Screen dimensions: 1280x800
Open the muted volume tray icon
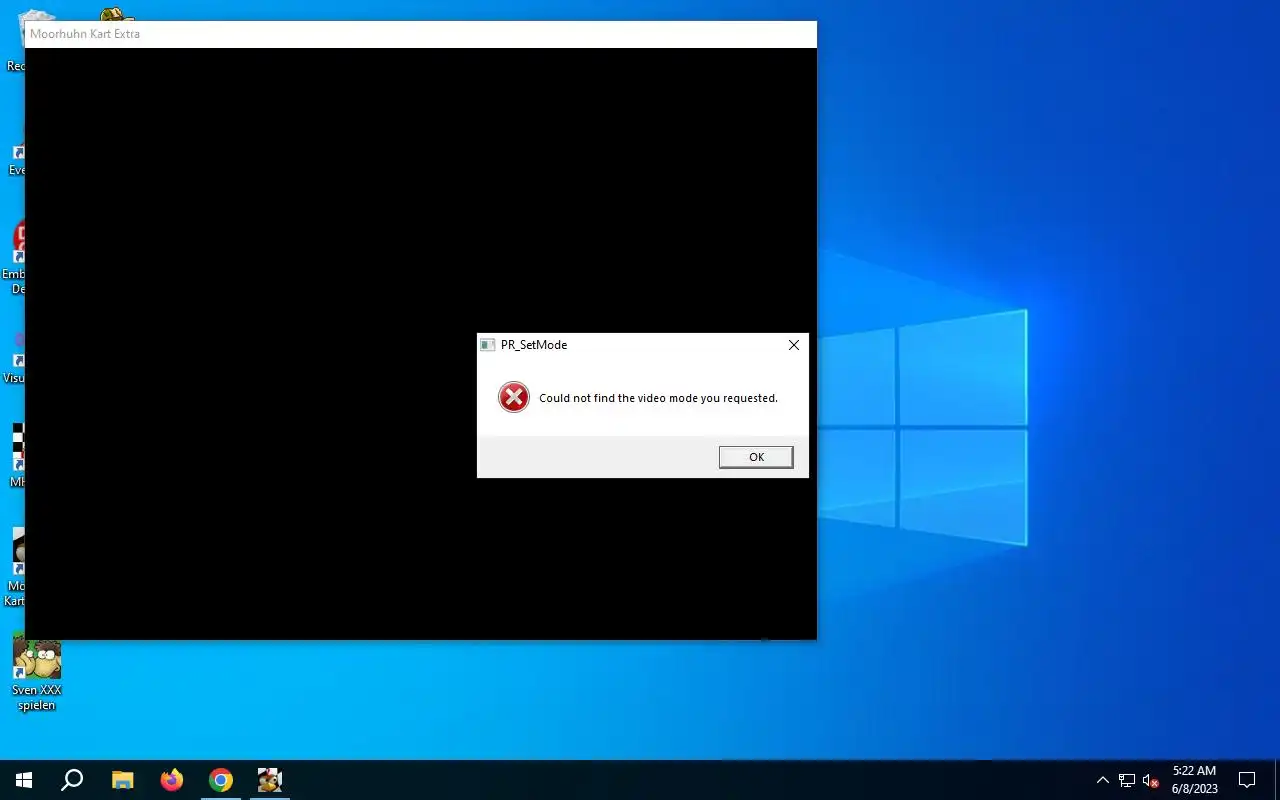click(x=1150, y=780)
